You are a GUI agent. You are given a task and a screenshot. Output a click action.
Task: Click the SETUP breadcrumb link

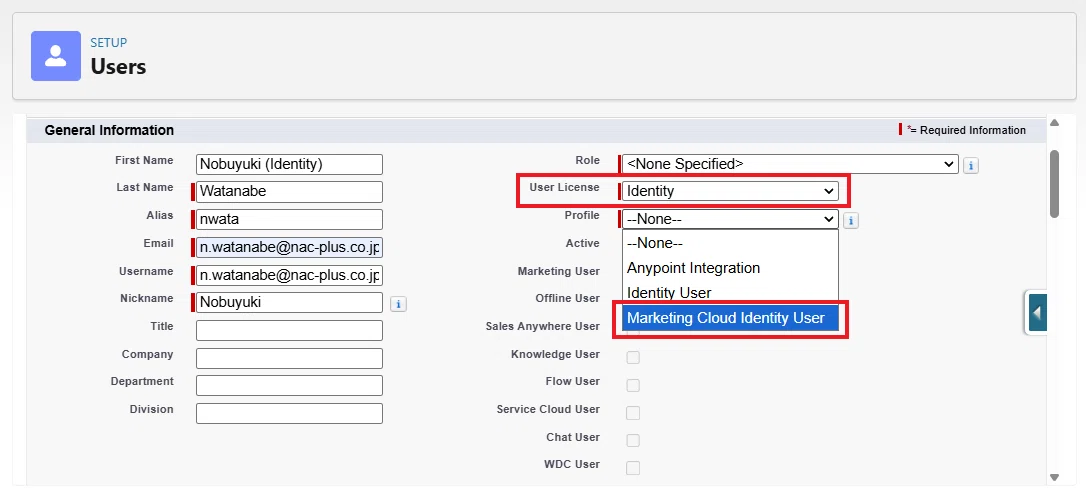[109, 43]
